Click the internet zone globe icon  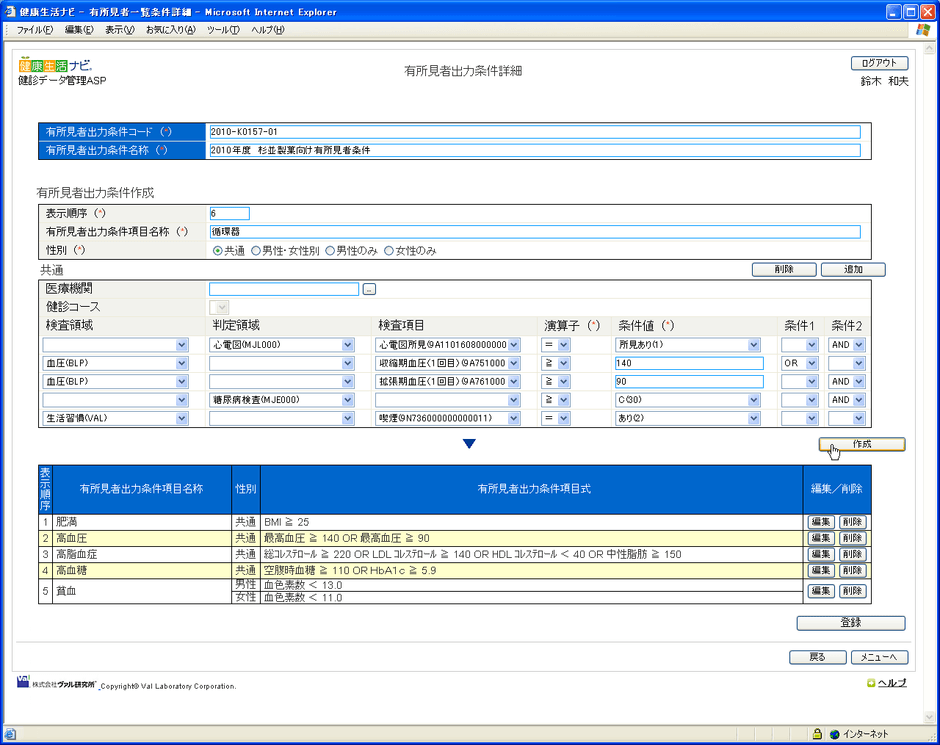(833, 733)
